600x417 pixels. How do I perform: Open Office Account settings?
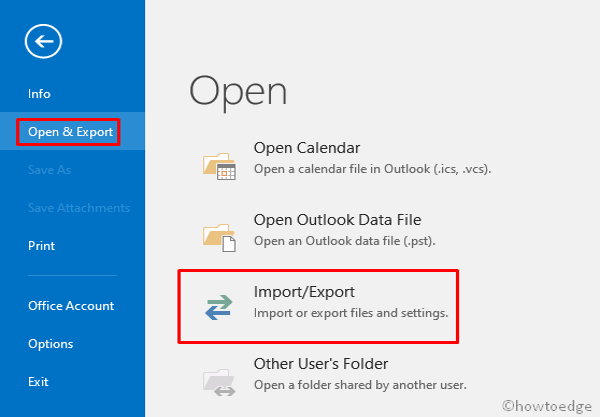tap(71, 306)
